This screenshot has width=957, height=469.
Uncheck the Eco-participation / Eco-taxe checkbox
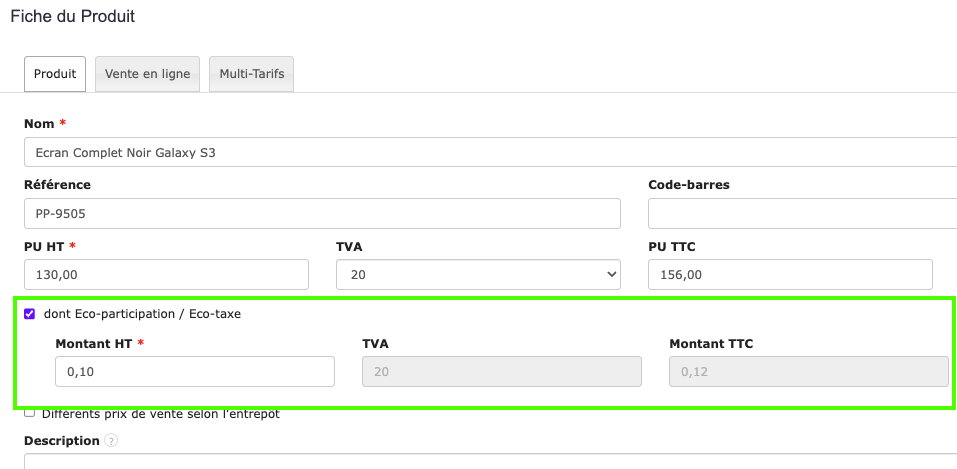point(30,314)
